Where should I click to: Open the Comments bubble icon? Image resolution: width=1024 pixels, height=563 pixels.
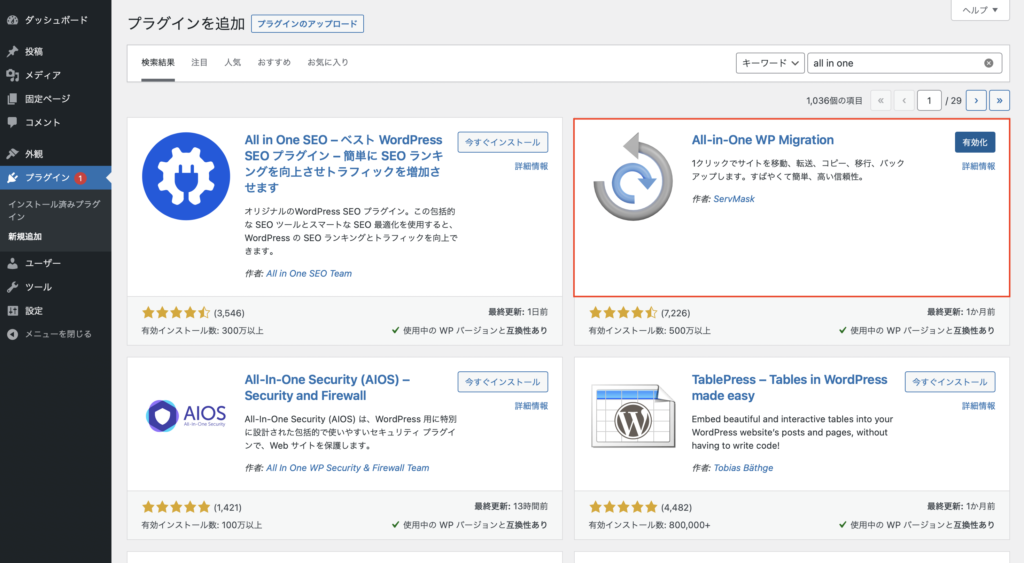click(12, 122)
